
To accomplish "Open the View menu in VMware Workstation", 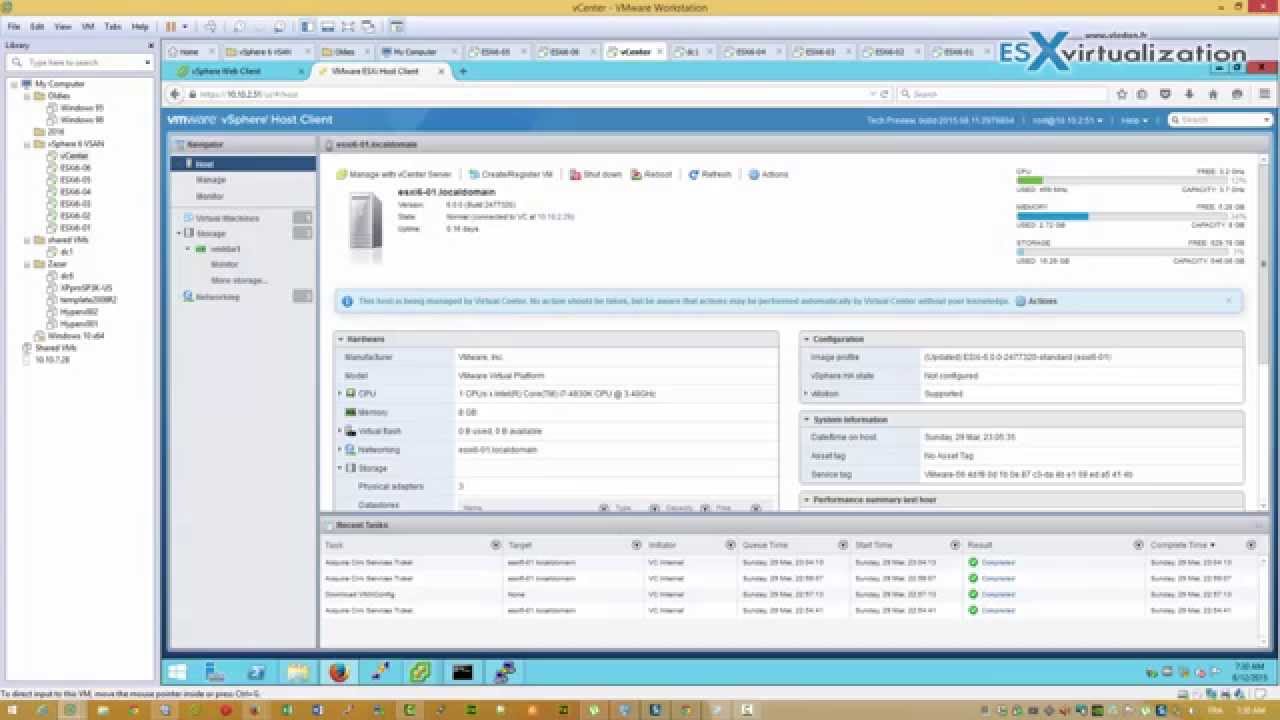I will (63, 27).
